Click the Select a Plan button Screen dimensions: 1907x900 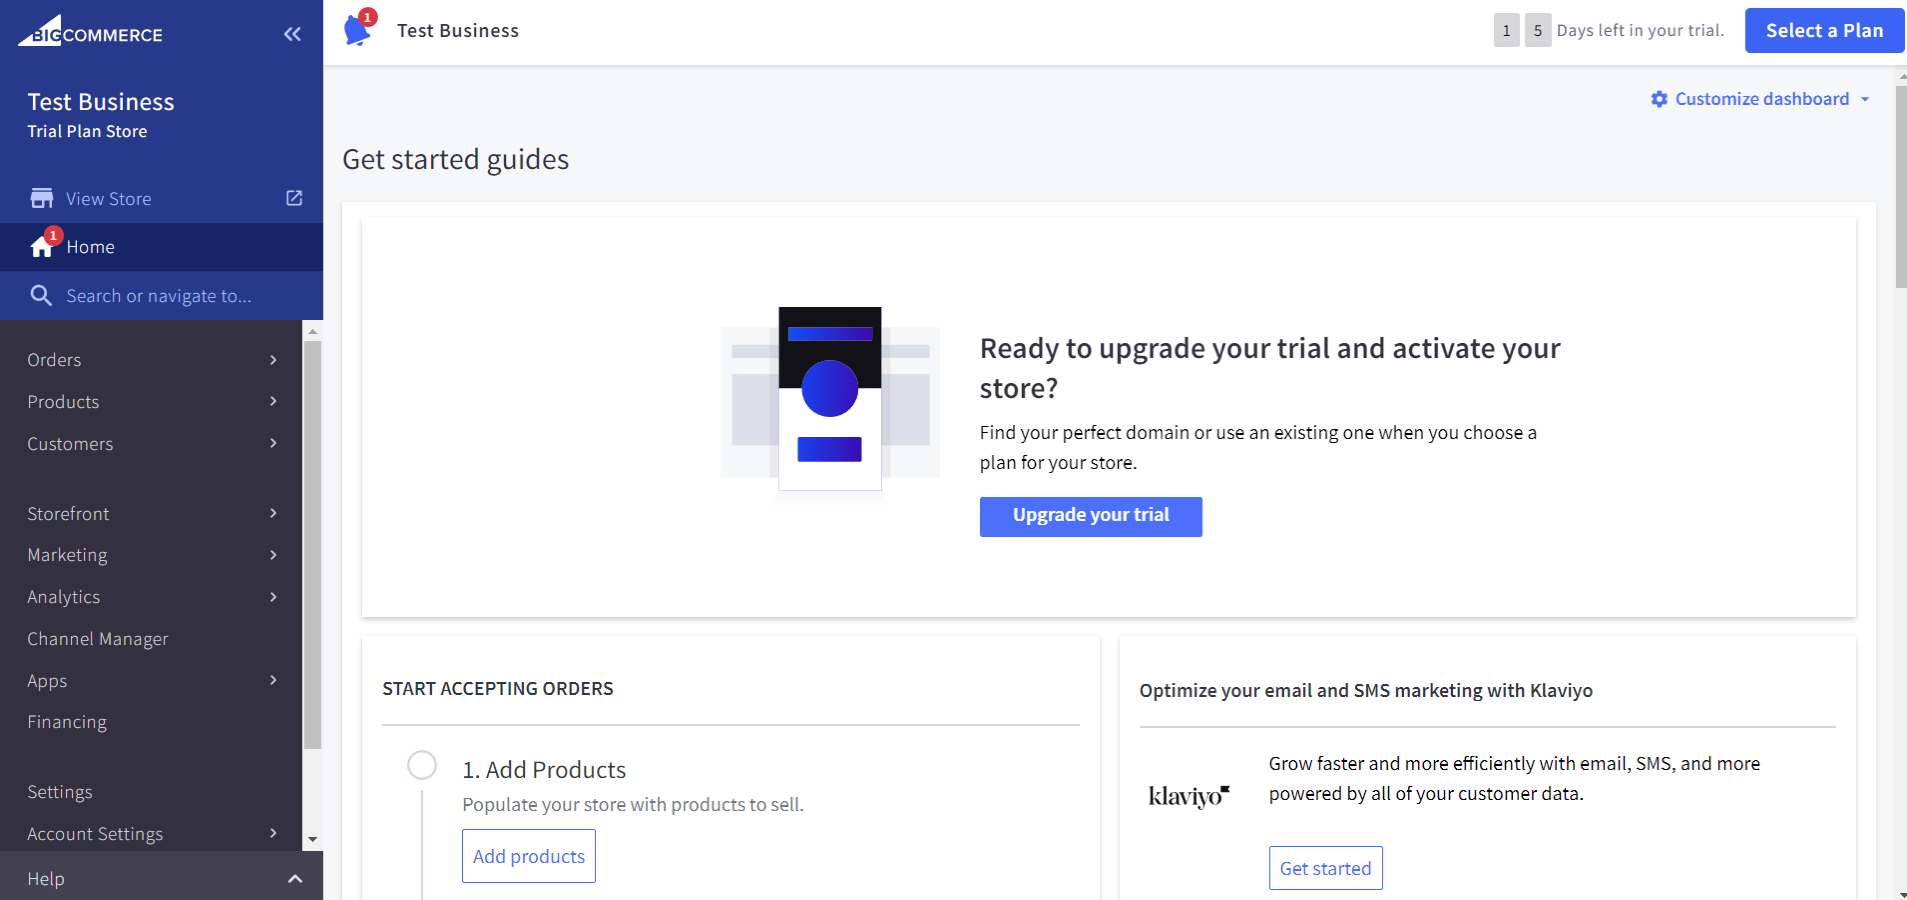pyautogui.click(x=1824, y=30)
